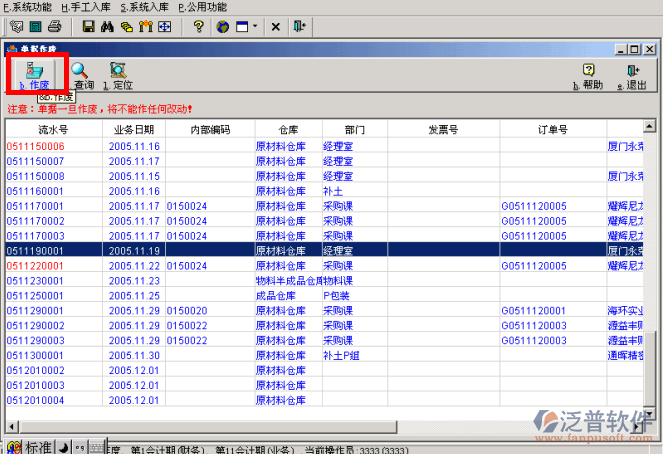Image resolution: width=663 pixels, height=454 pixels.
Task: Sort by the 业务日期 column header
Action: point(134,129)
